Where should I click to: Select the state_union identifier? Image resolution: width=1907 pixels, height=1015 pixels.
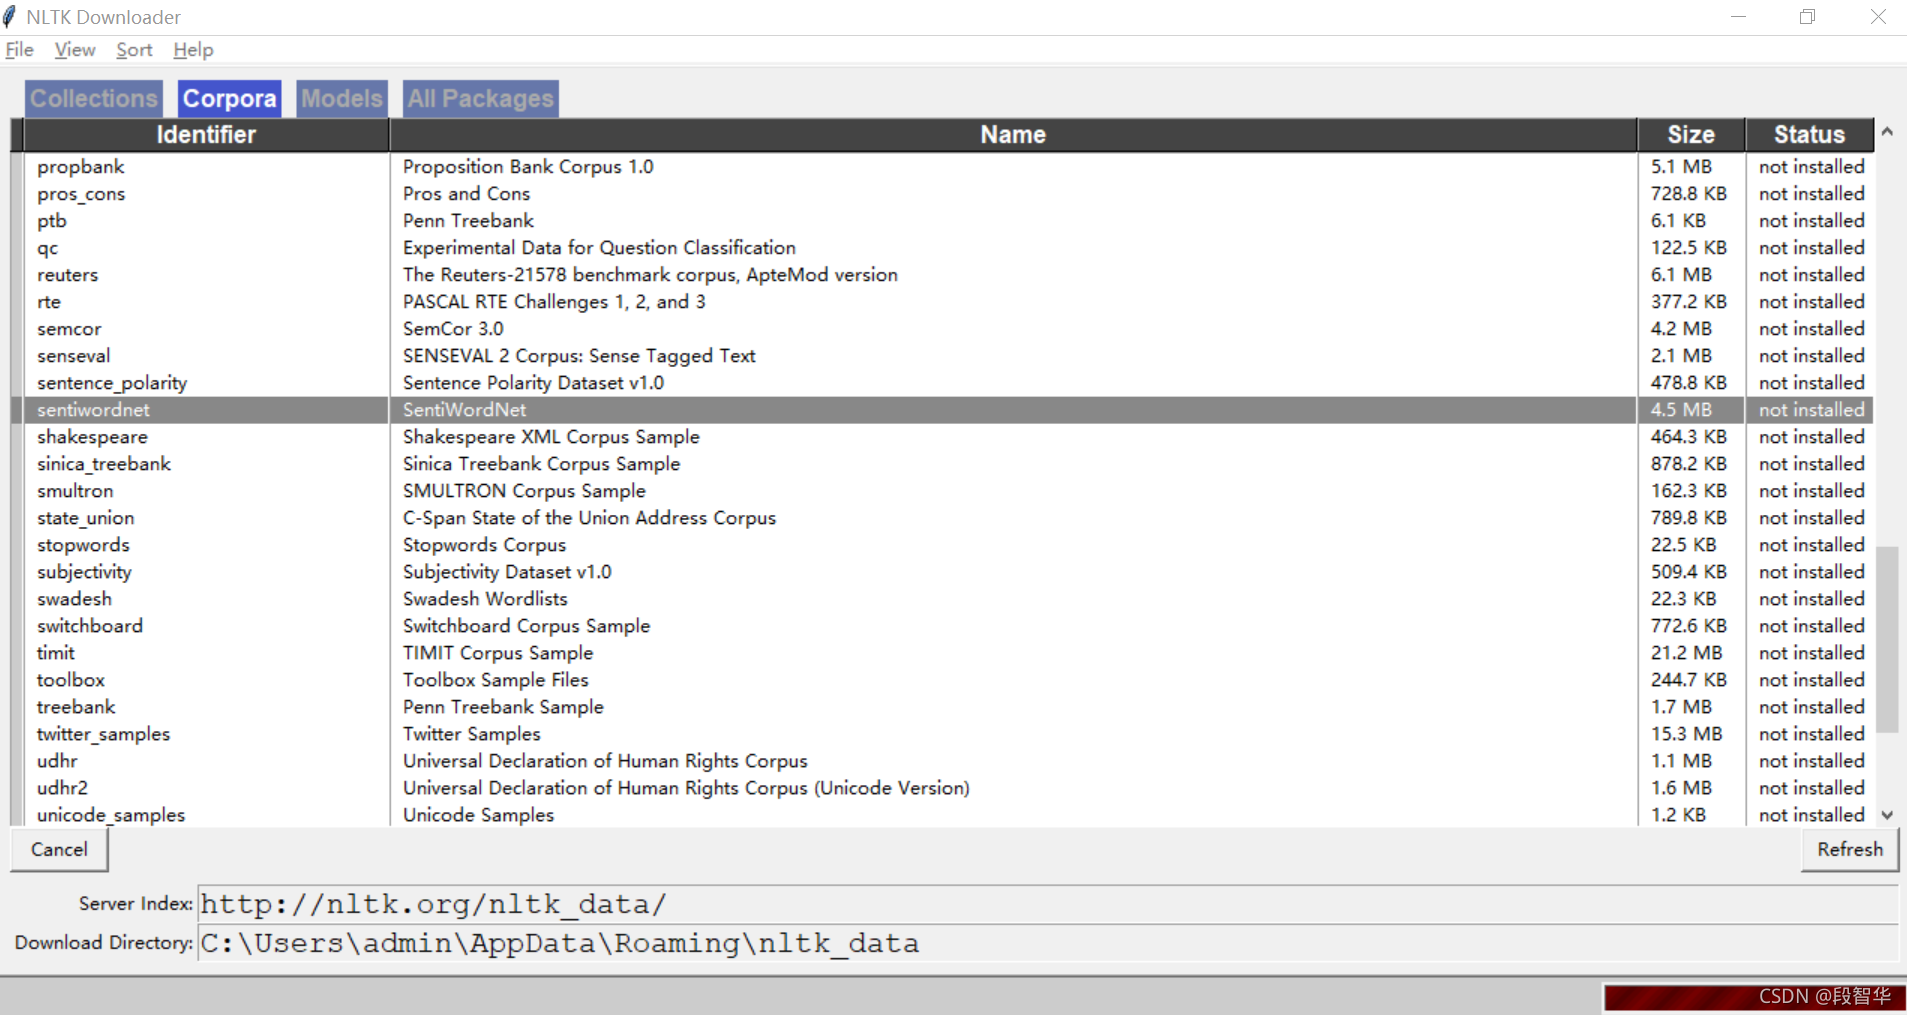click(x=86, y=518)
